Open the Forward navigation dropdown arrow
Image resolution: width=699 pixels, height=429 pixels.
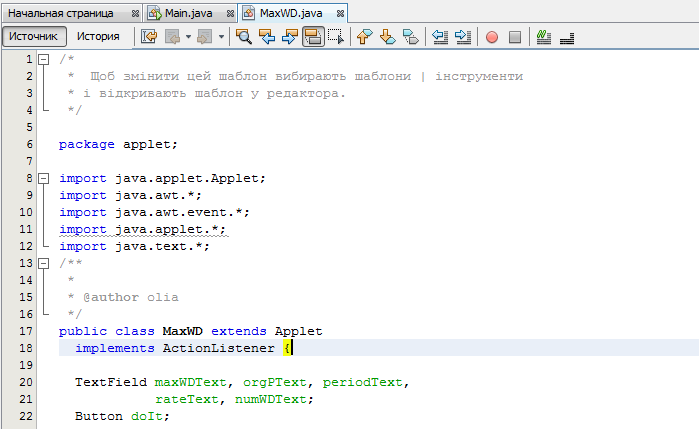point(221,37)
